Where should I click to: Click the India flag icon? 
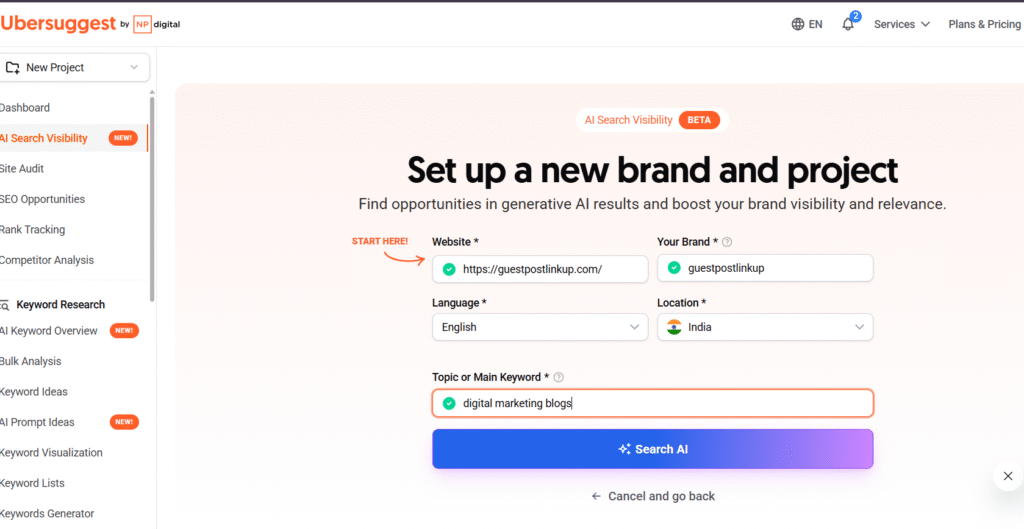click(x=673, y=327)
